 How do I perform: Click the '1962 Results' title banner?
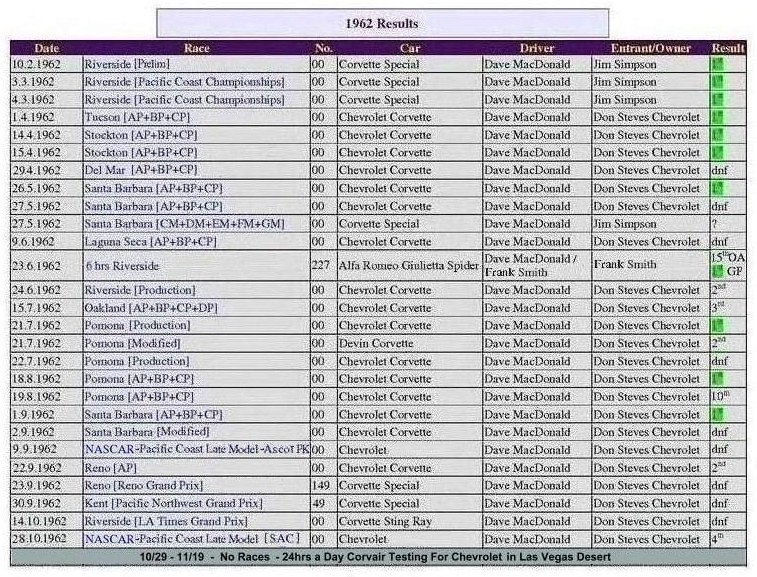[382, 23]
